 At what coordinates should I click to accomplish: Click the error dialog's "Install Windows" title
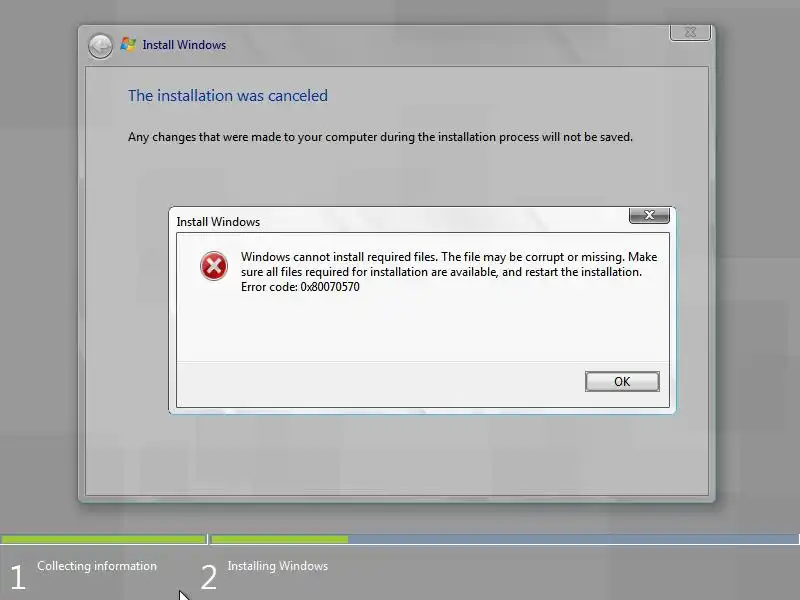pos(218,222)
